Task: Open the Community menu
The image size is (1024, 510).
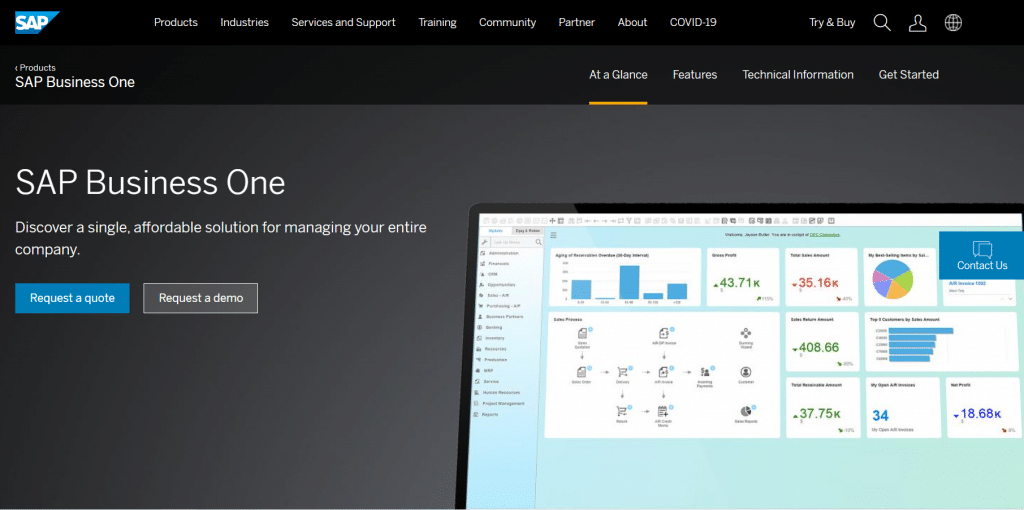Action: pos(507,22)
